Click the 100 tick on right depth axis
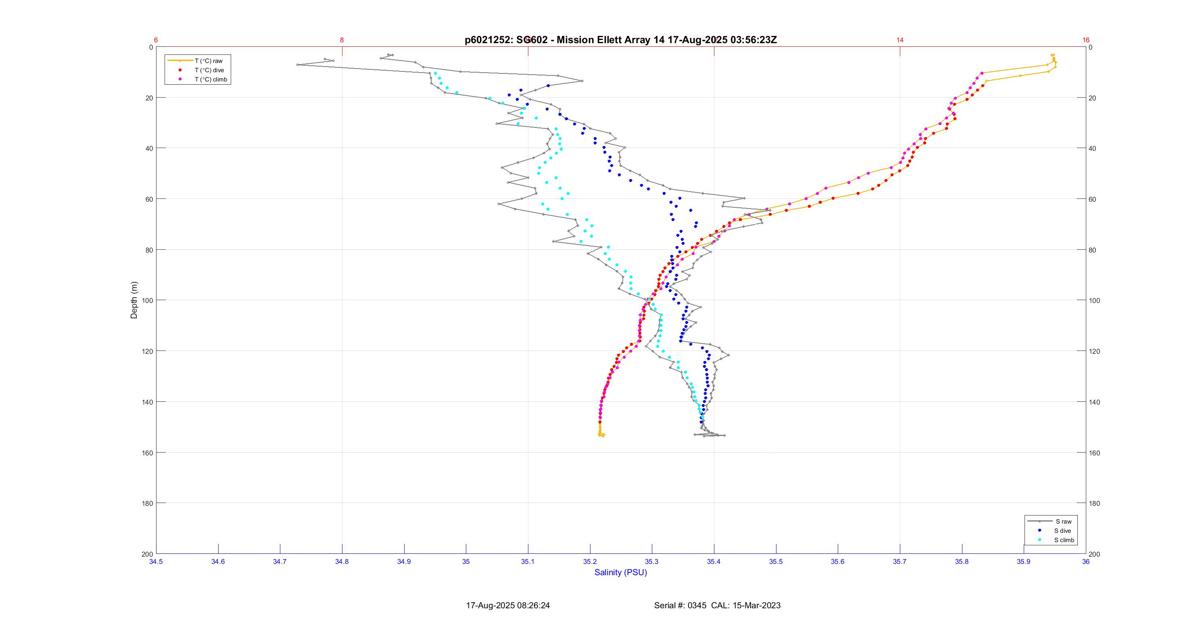 click(1095, 300)
